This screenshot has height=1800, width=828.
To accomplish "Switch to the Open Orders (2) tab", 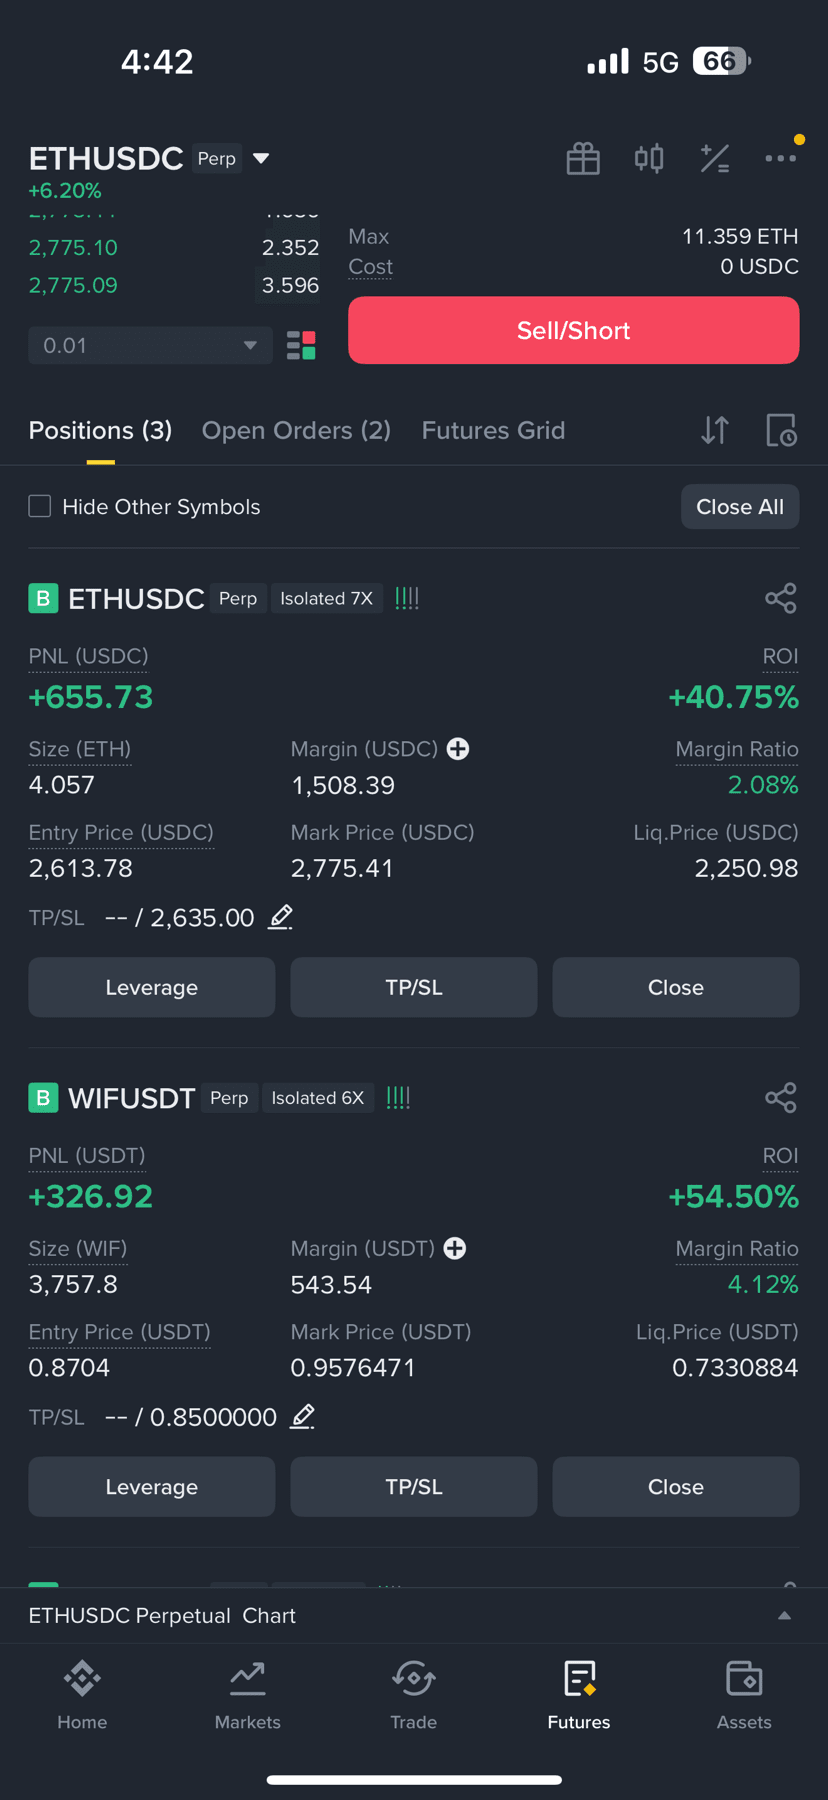I will (296, 430).
